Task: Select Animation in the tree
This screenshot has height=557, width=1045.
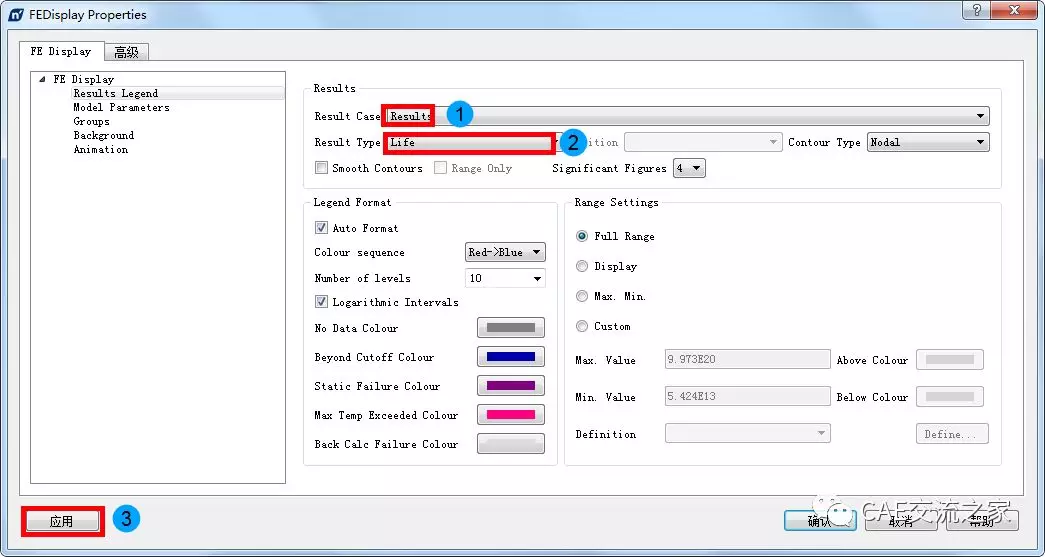Action: point(101,149)
